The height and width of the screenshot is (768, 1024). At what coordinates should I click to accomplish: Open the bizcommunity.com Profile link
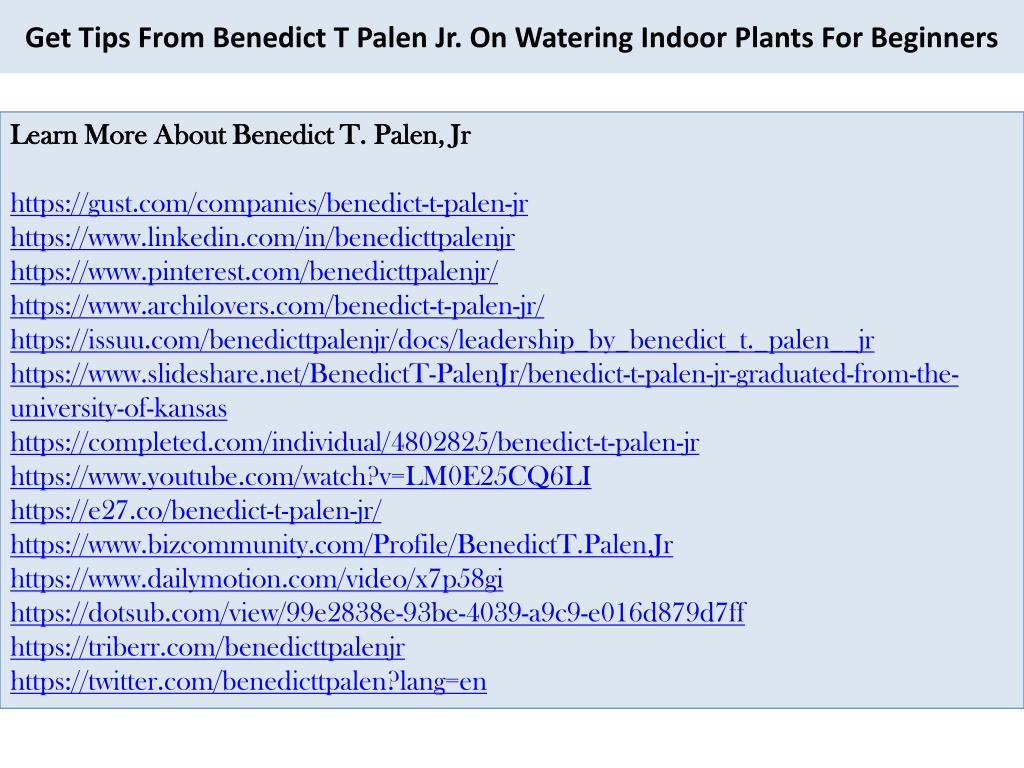click(342, 545)
